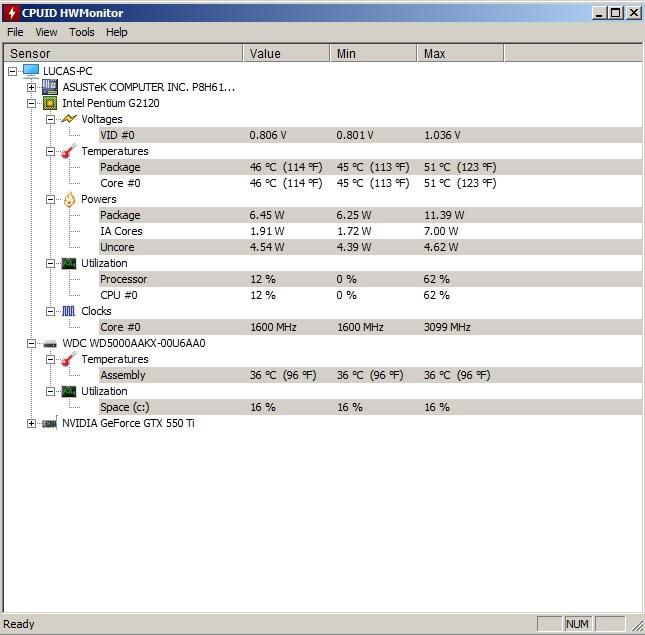645x635 pixels.
Task: Click the hard drive Utilization graph icon
Action: pyautogui.click(x=69, y=391)
